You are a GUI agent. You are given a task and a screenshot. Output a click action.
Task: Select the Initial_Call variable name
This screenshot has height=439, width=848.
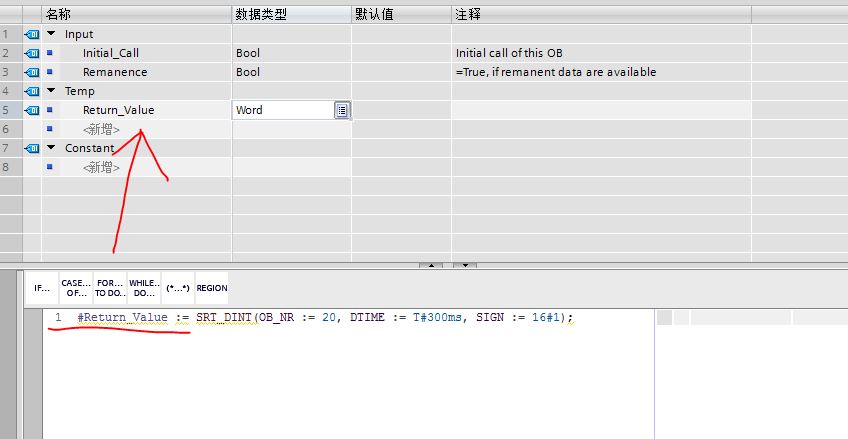[x=112, y=53]
